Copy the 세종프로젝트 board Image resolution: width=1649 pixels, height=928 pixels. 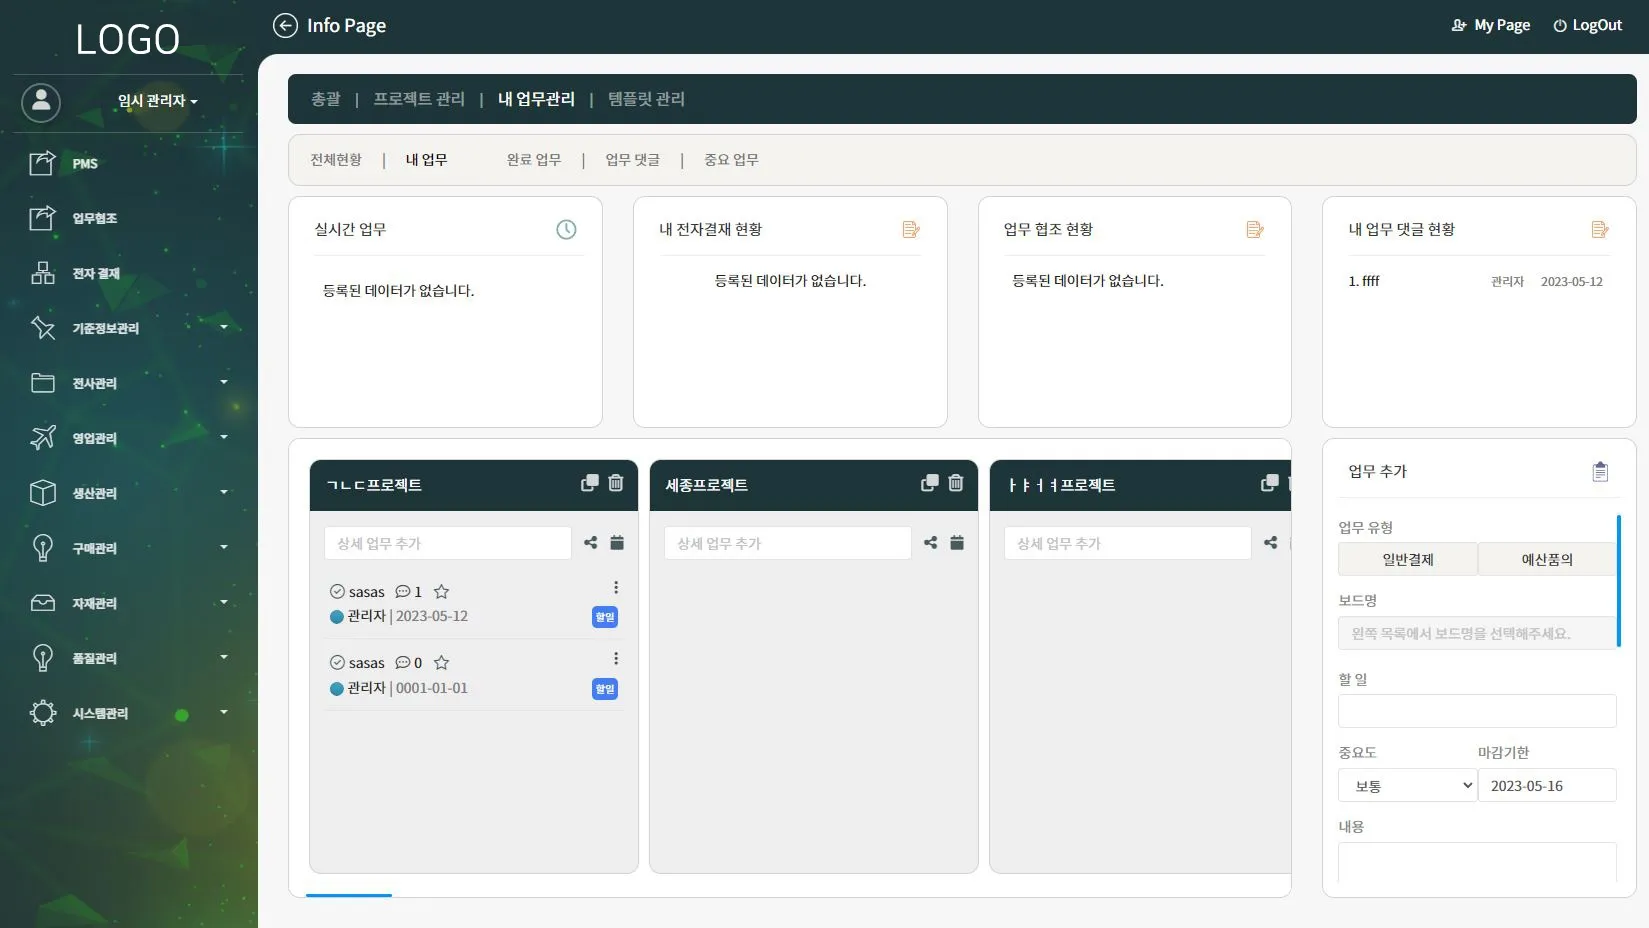tap(930, 483)
